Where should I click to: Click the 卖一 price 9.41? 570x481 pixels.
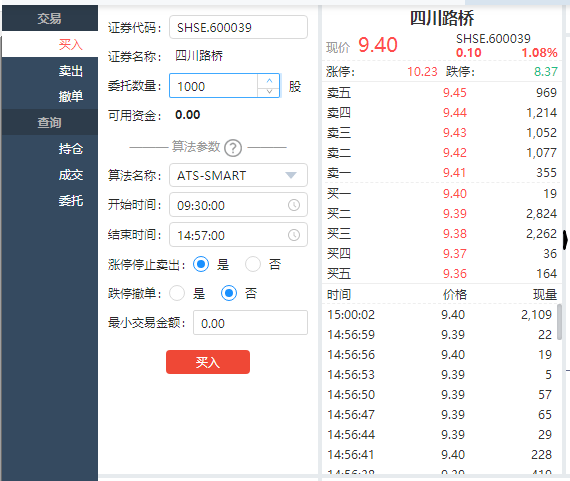pyautogui.click(x=454, y=173)
